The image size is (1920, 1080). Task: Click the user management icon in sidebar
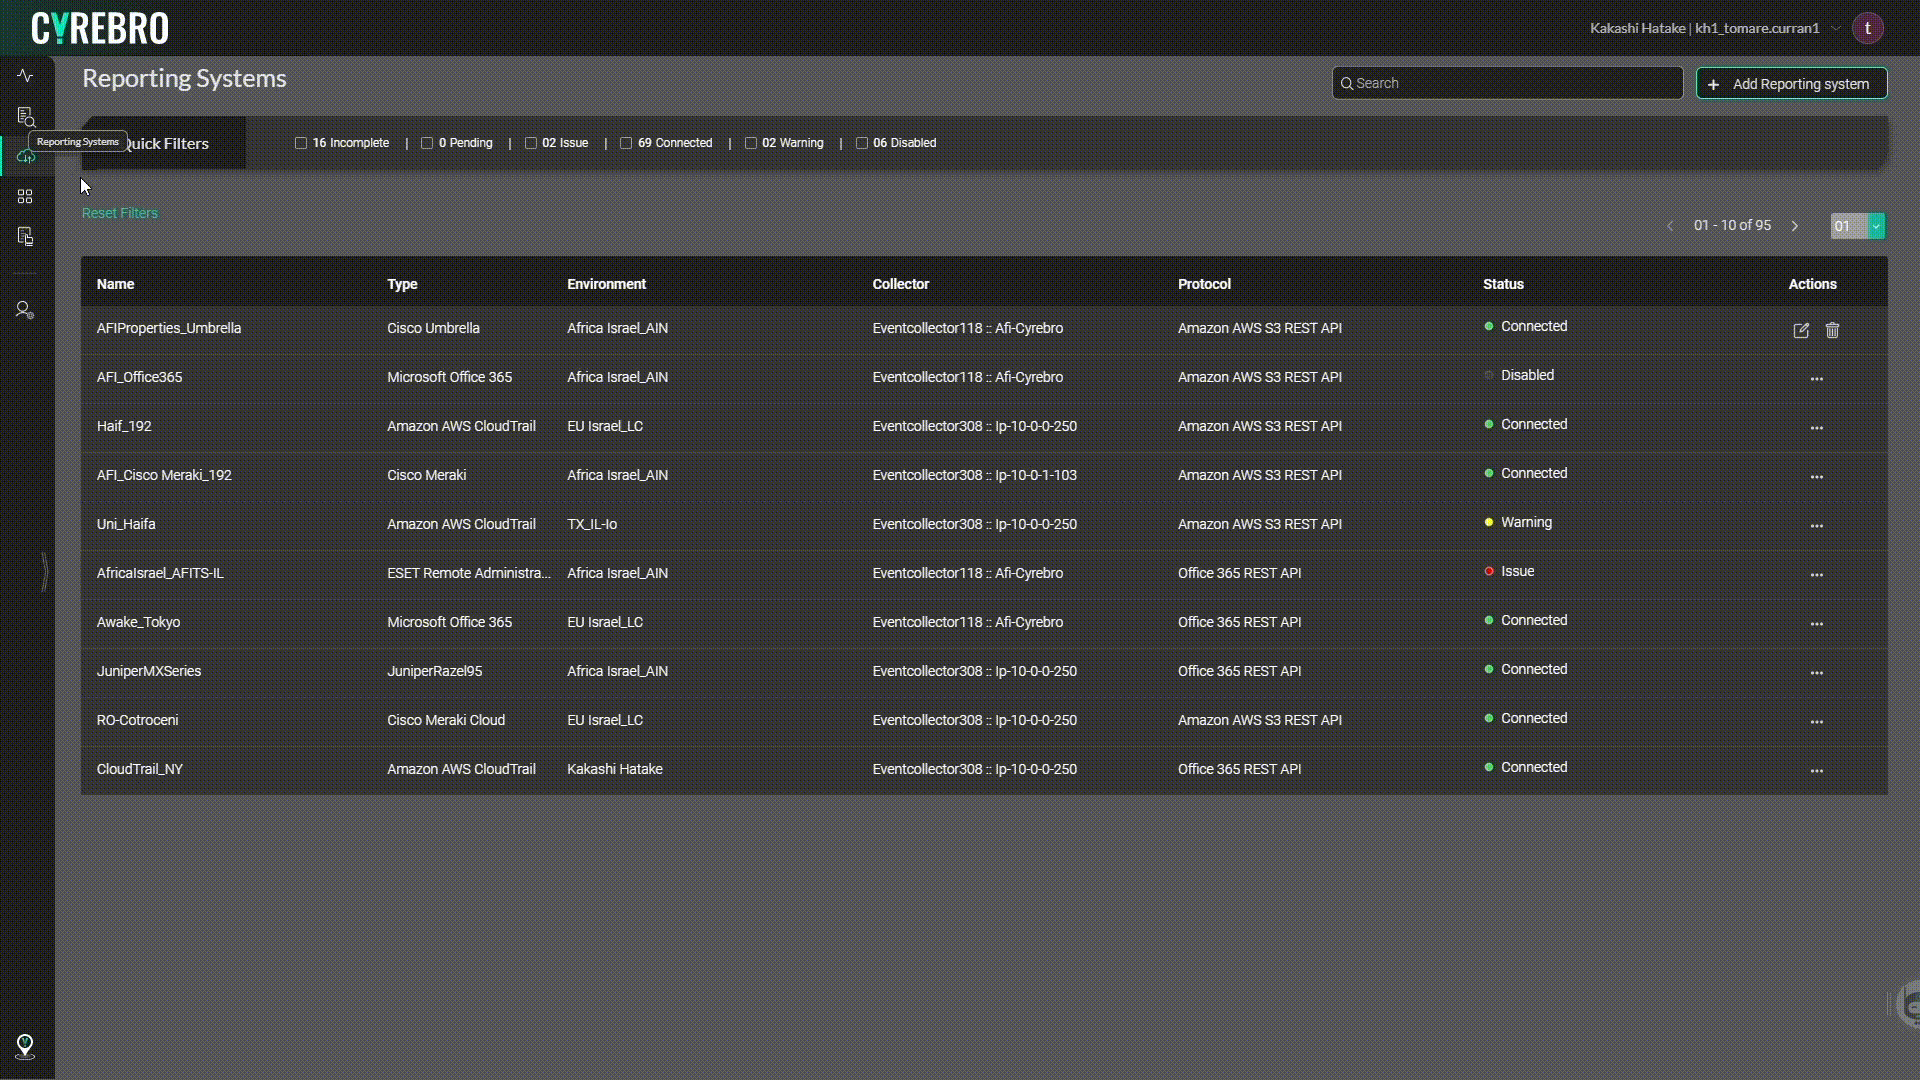click(25, 310)
